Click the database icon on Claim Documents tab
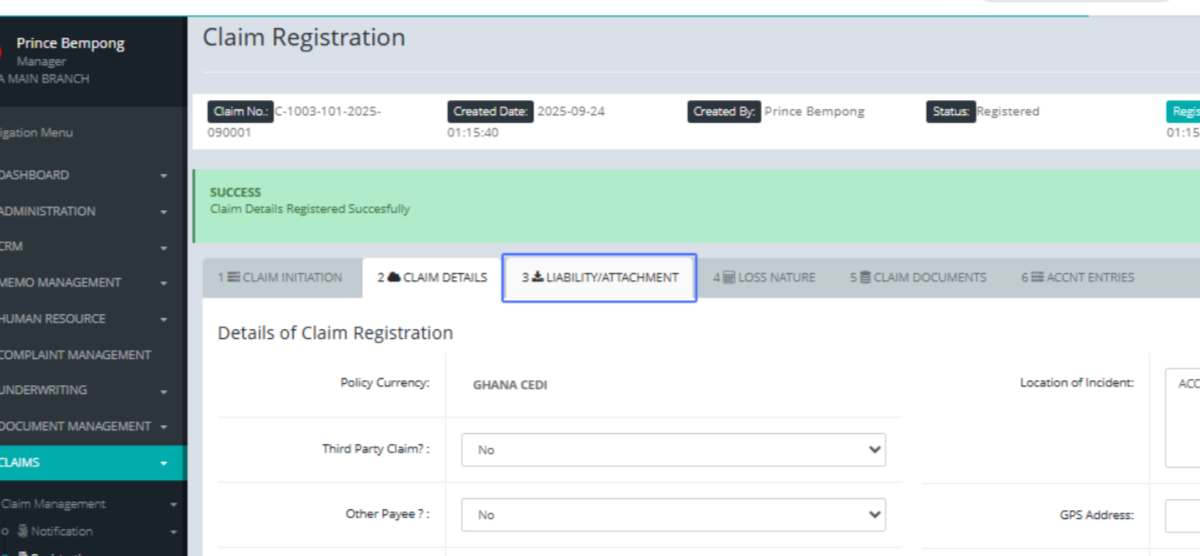This screenshot has height=556, width=1200. click(865, 278)
